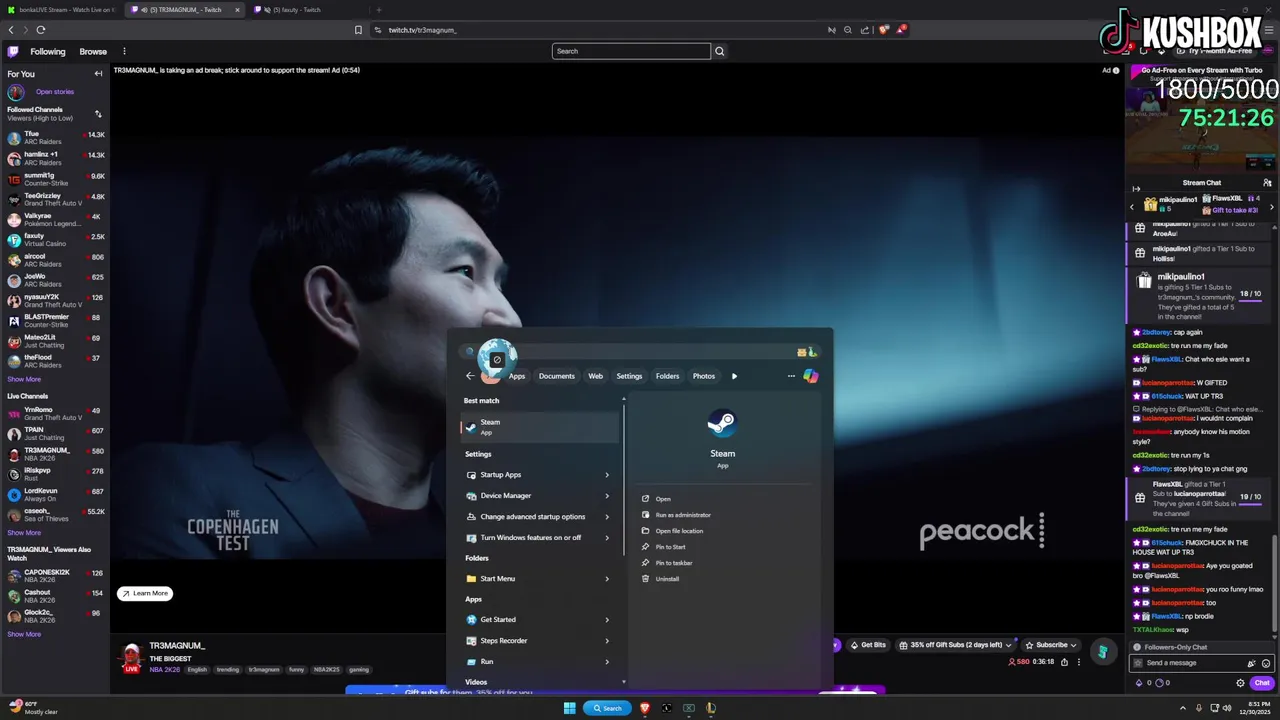The width and height of the screenshot is (1280, 720).
Task: Click Open for Steam app
Action: coord(657,499)
